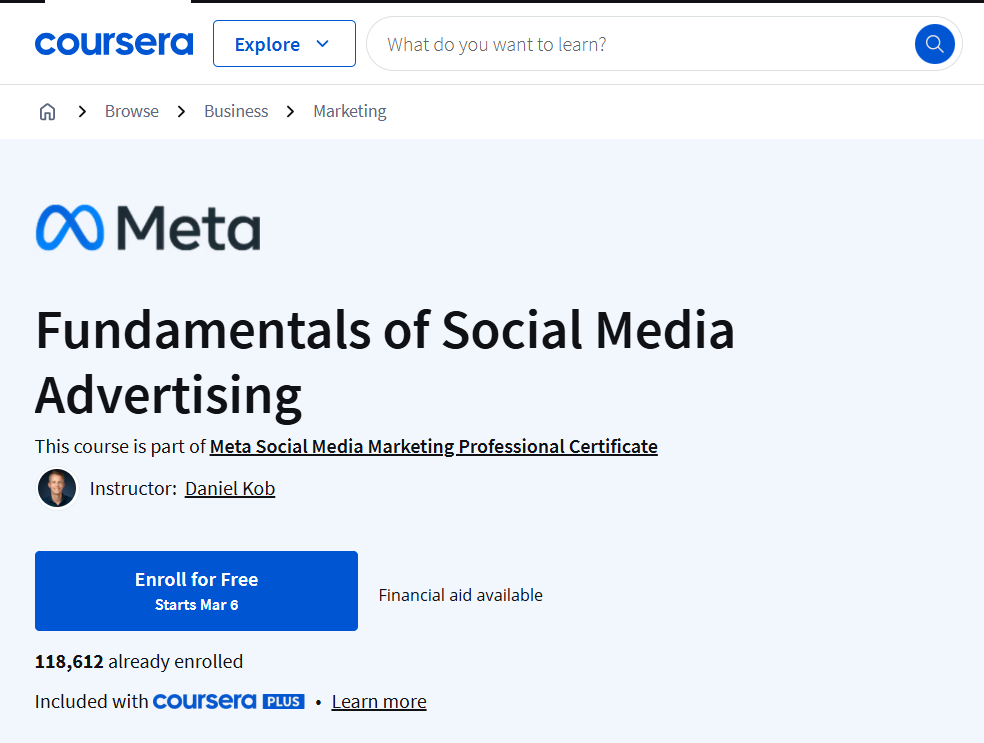Click the Coursera logo
This screenshot has height=743, width=984.
click(x=113, y=43)
